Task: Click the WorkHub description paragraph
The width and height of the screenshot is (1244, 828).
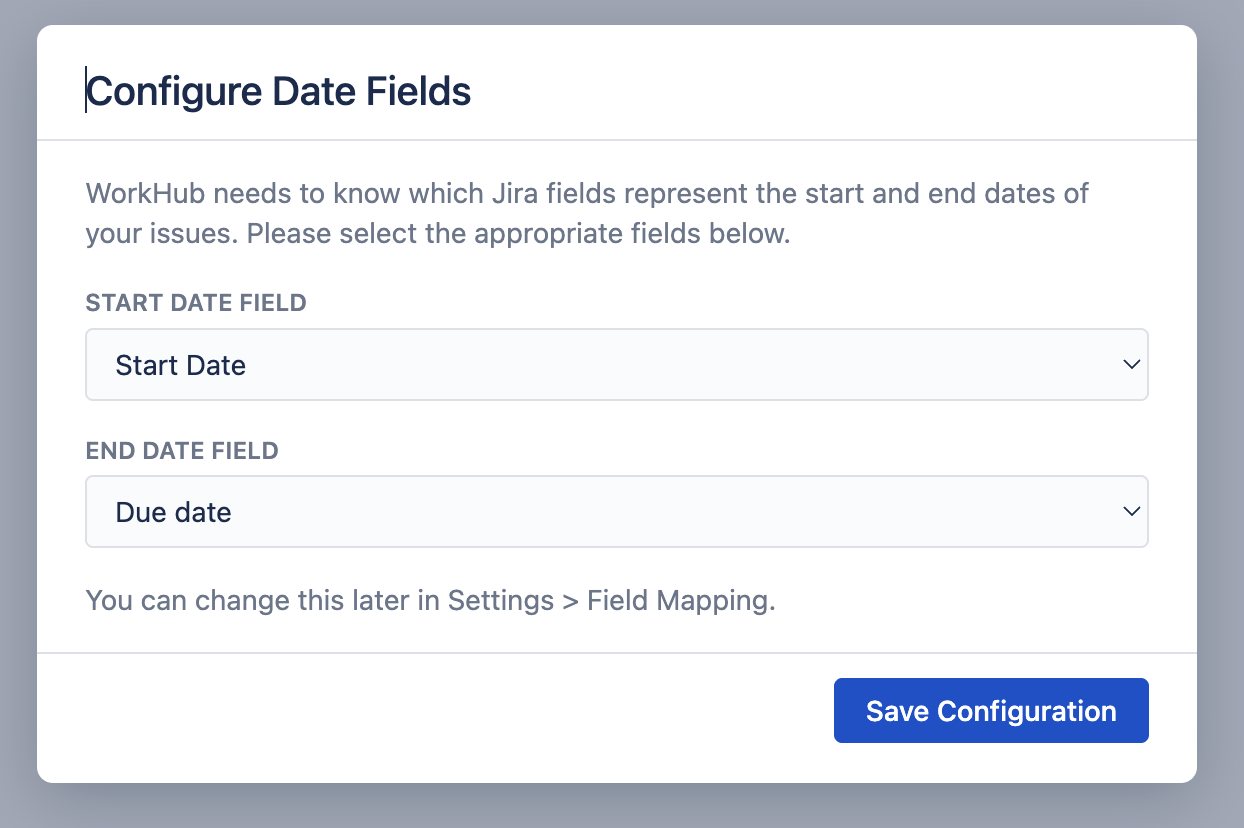Action: coord(587,213)
